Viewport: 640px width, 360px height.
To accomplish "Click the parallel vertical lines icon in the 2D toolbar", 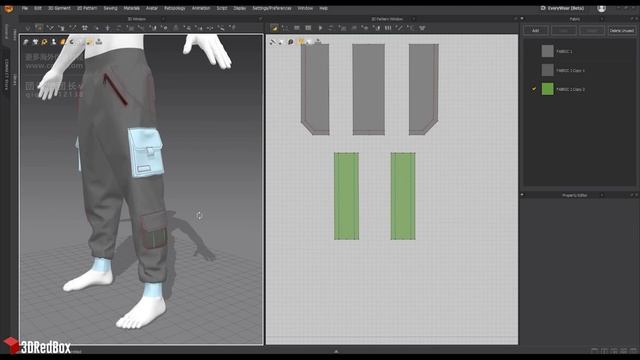I will click(388, 28).
